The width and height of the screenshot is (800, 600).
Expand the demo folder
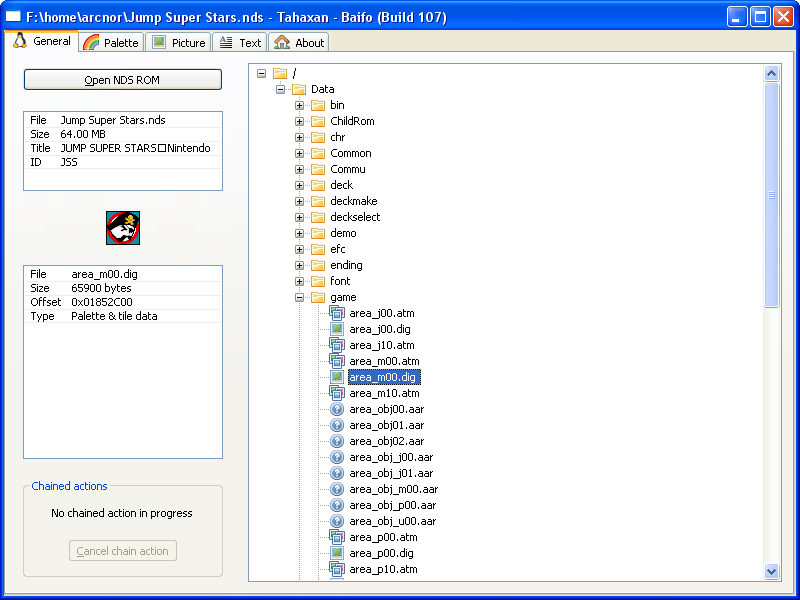point(299,233)
